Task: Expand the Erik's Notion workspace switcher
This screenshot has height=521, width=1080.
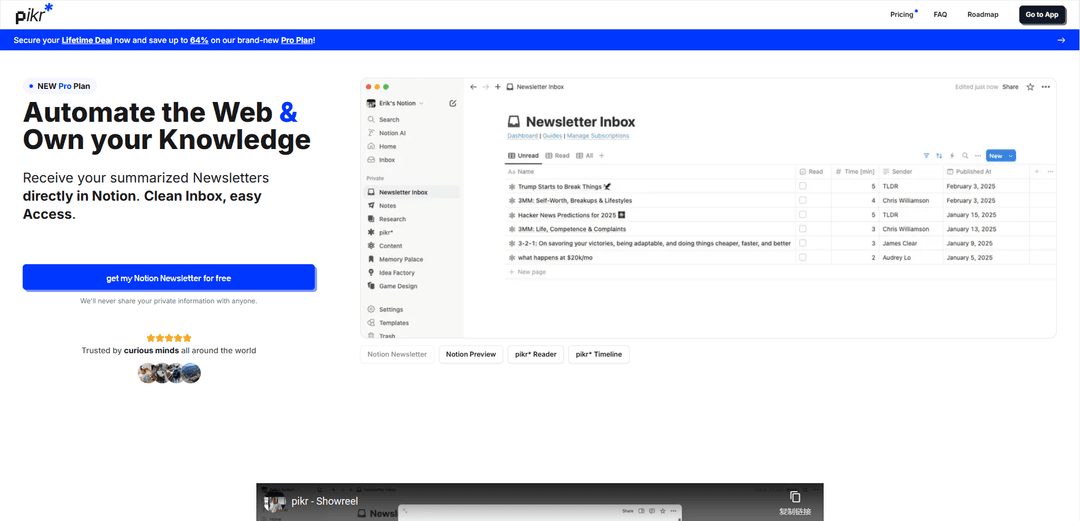Action: pyautogui.click(x=395, y=103)
